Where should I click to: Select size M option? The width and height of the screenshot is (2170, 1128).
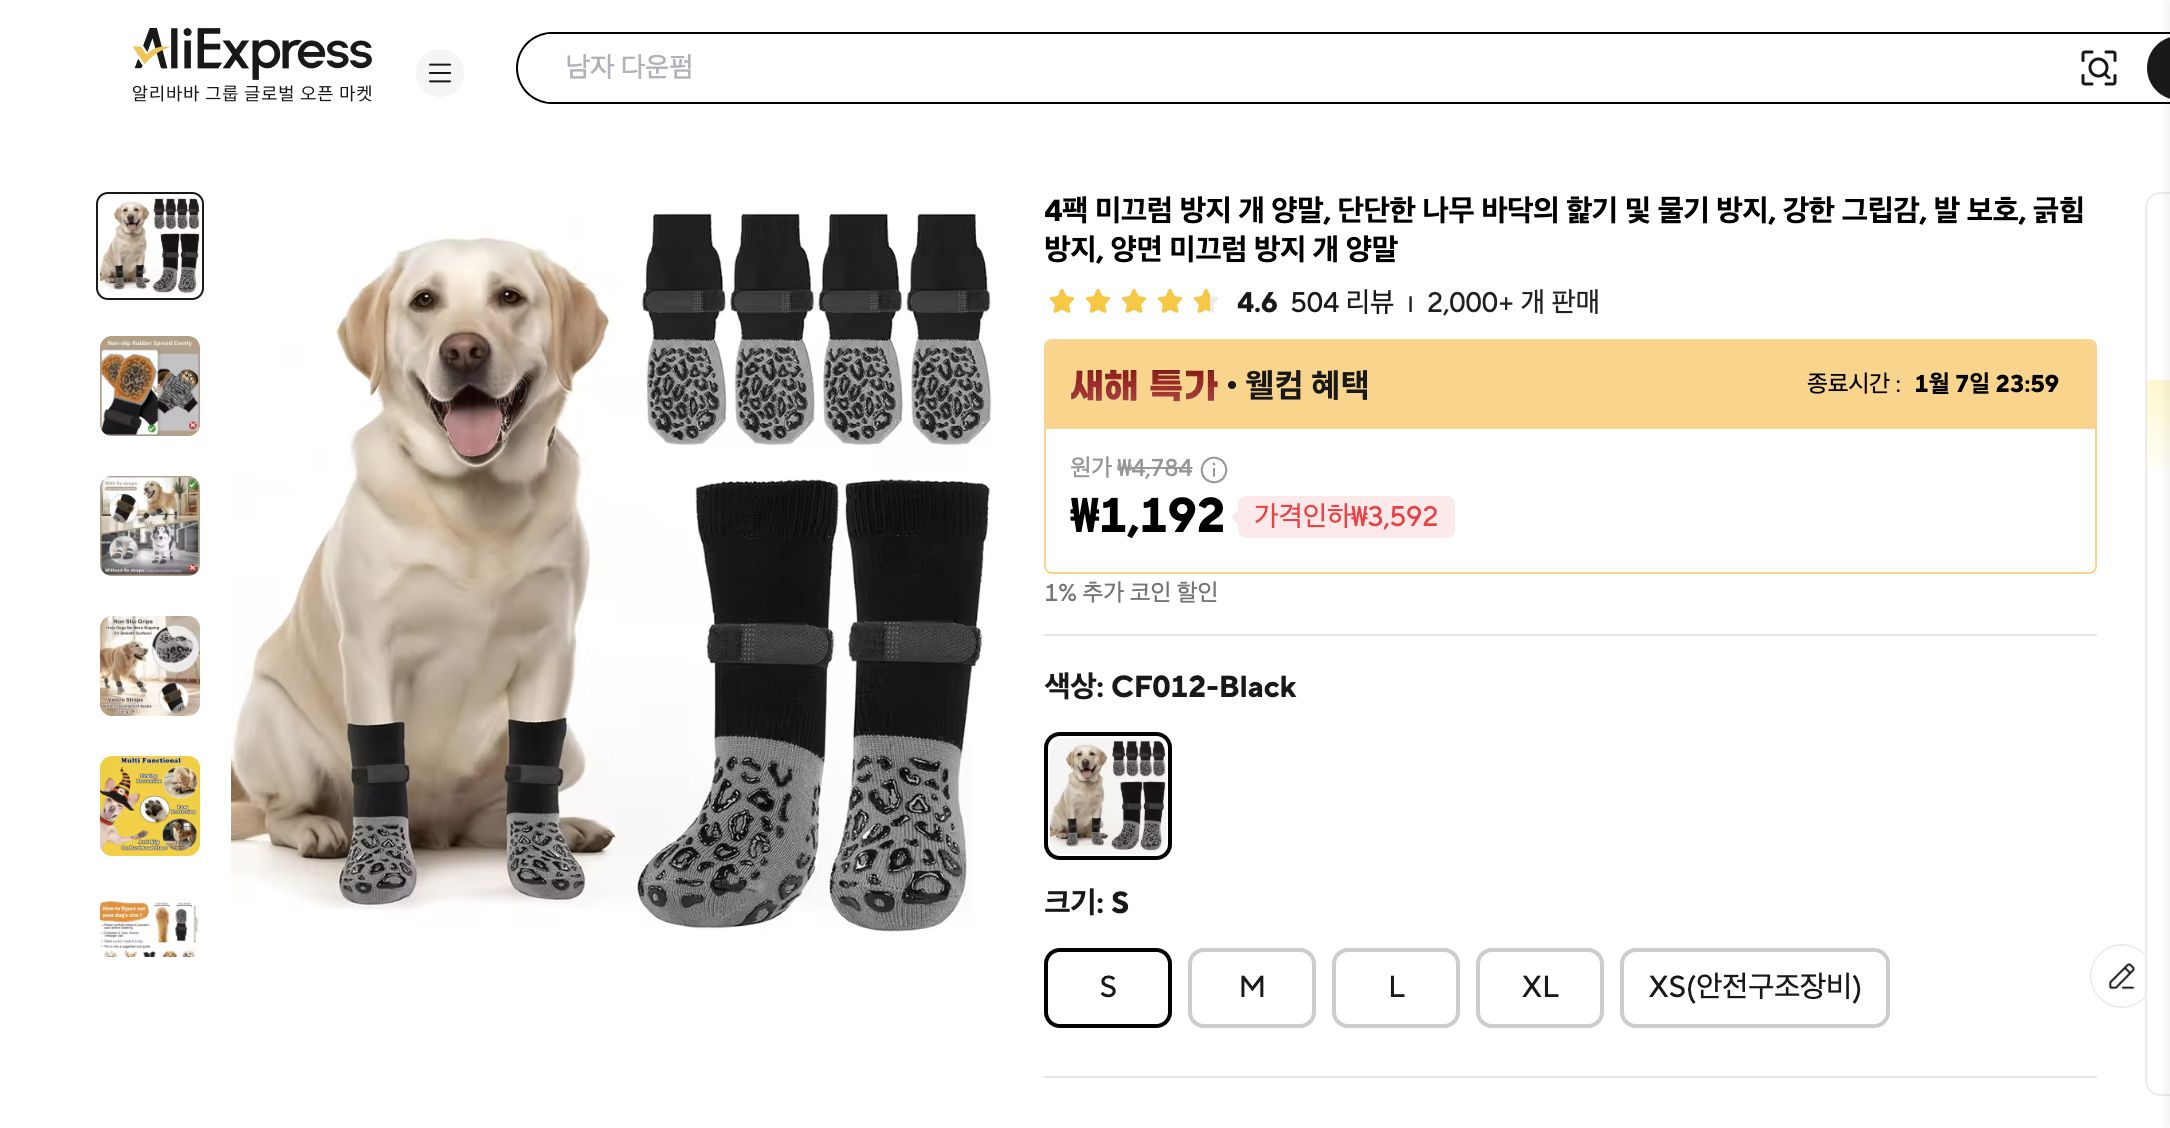click(x=1251, y=988)
